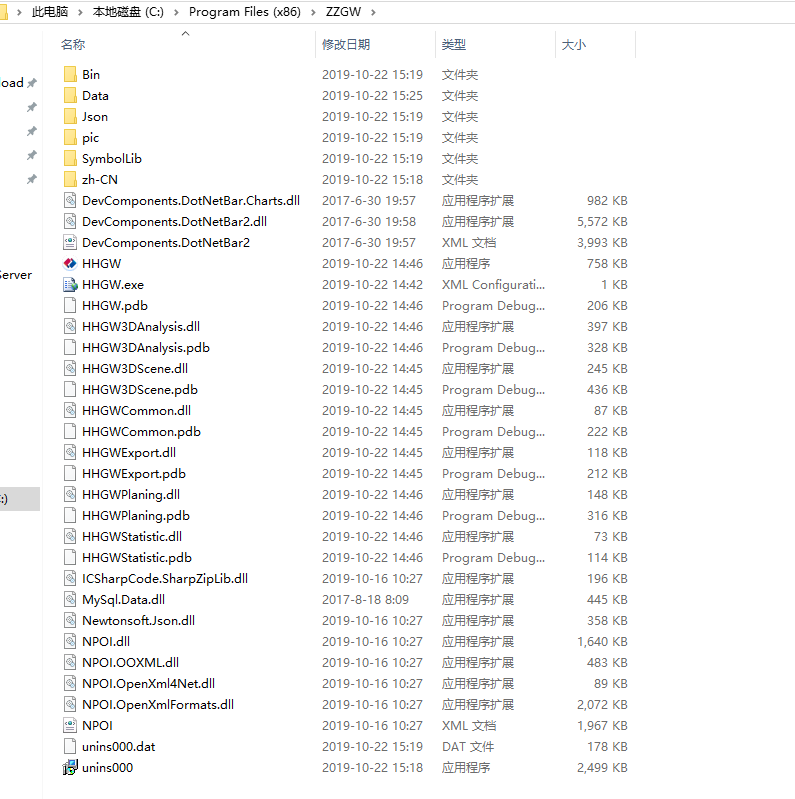
Task: Click the DevComponents.DotNetBar2 XML document icon
Action: 70,243
